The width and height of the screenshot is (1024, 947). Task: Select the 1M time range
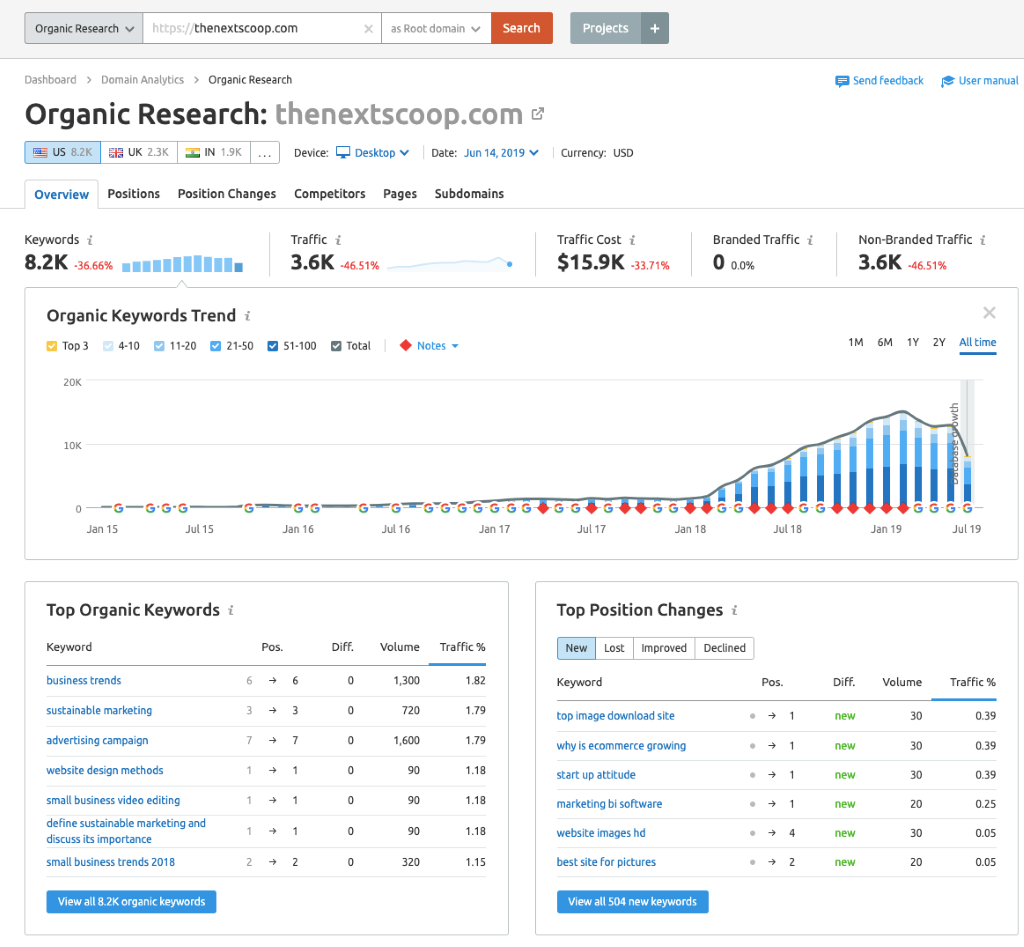point(856,342)
